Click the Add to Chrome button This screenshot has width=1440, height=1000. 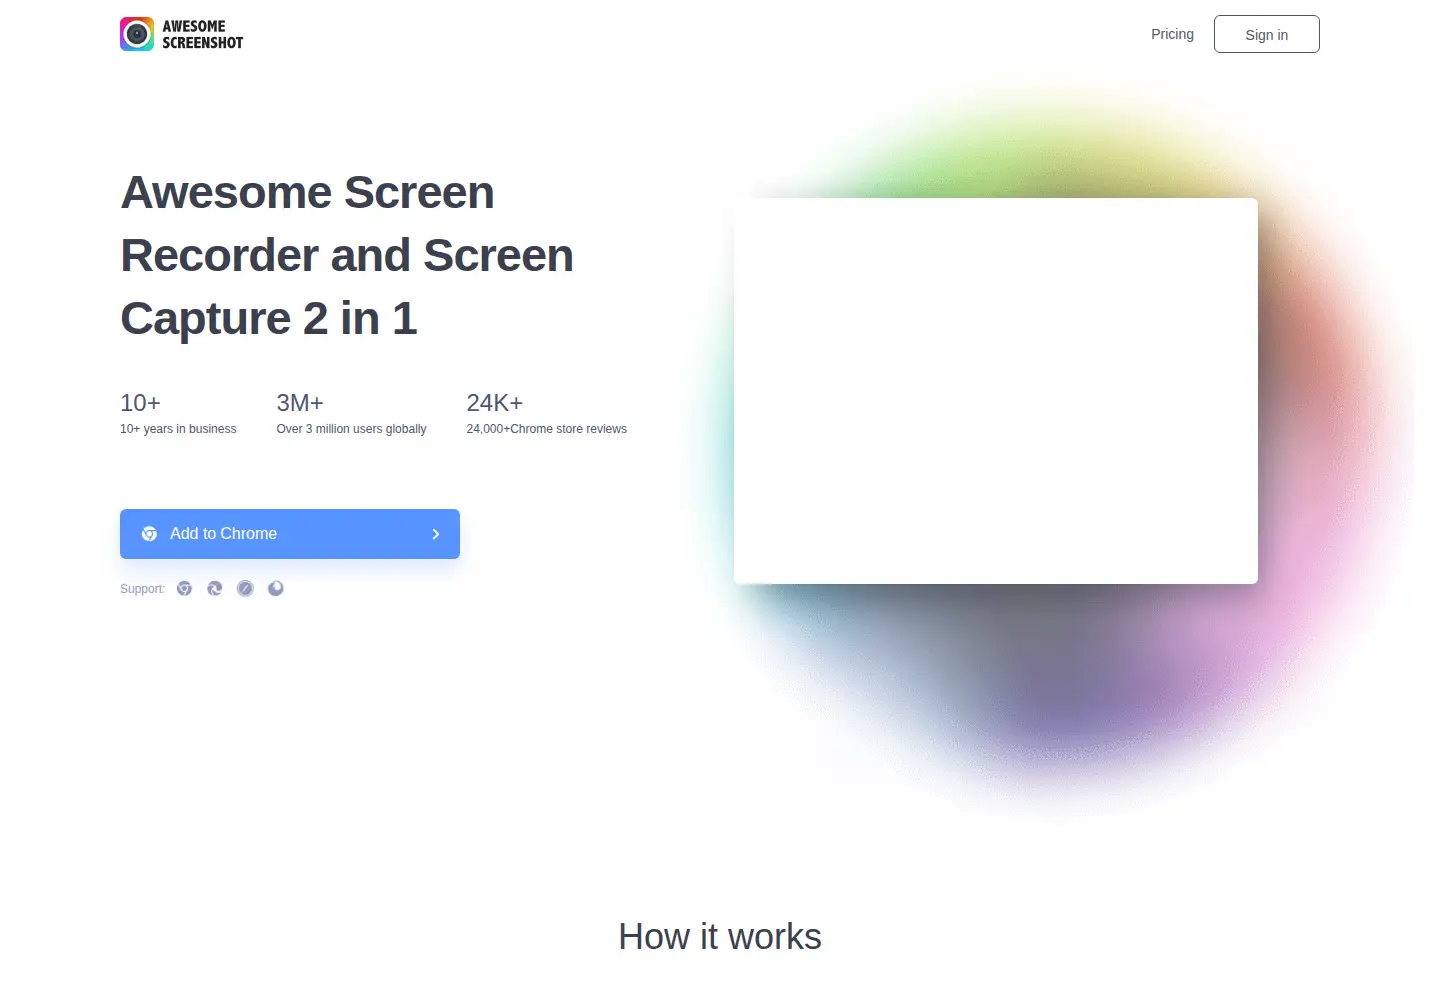tap(290, 534)
